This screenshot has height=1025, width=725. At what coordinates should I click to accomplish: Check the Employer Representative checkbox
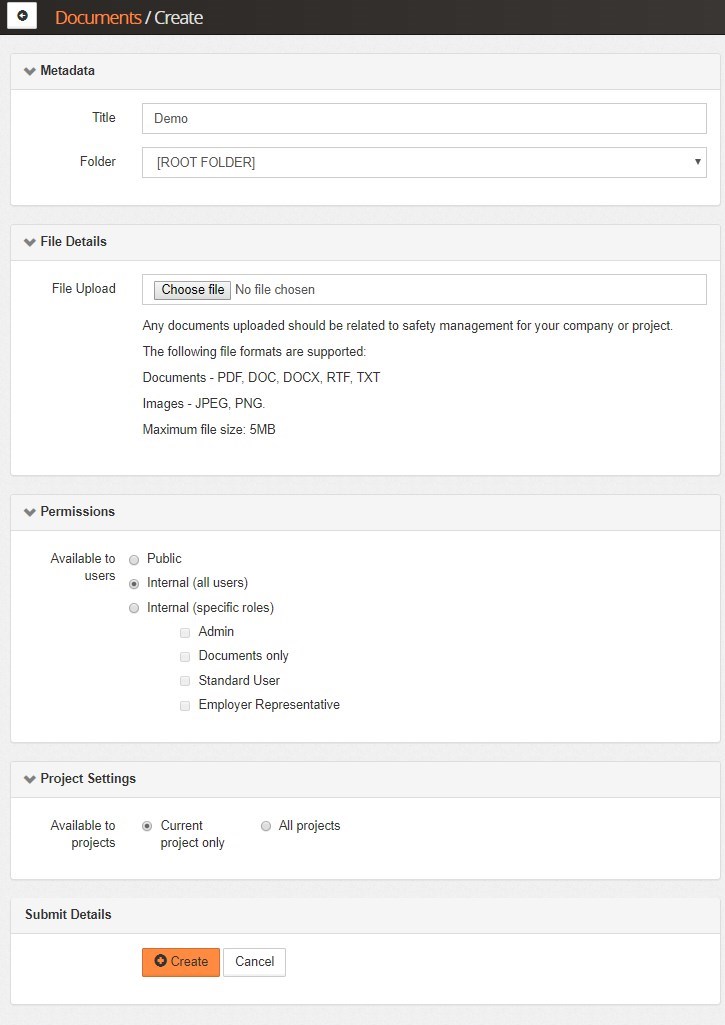point(185,706)
